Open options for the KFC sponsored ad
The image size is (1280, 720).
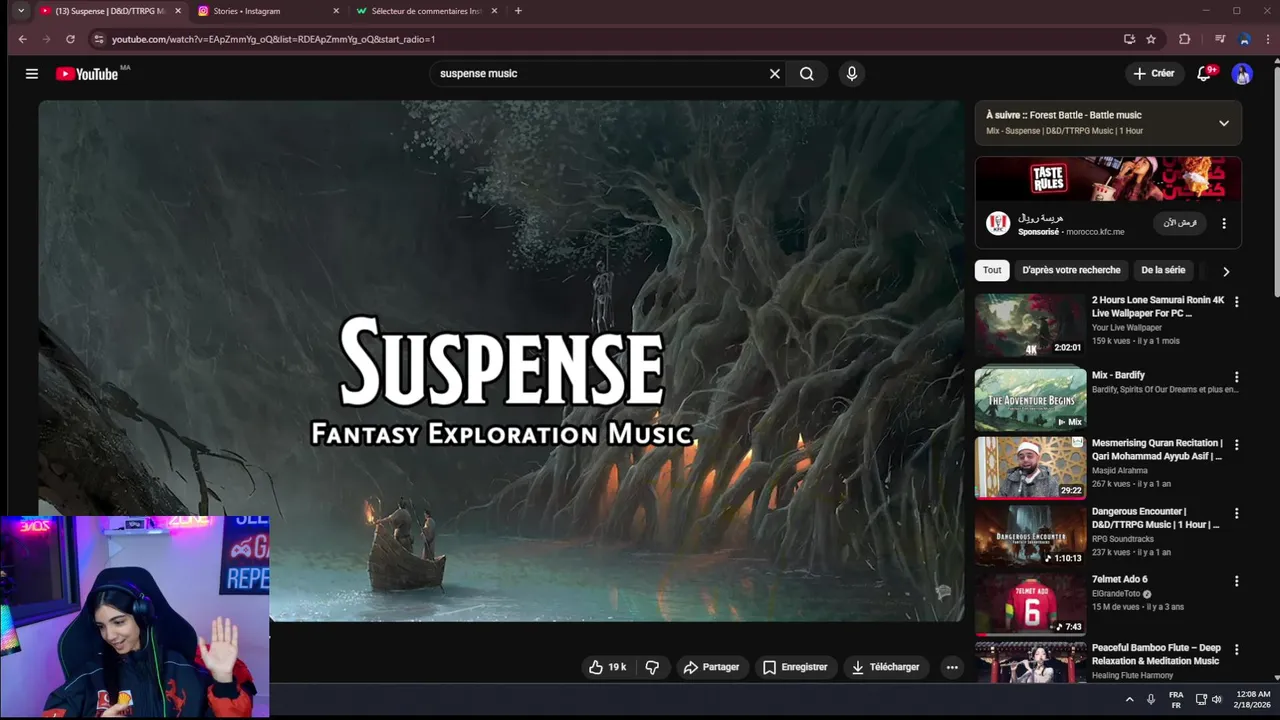[1224, 224]
